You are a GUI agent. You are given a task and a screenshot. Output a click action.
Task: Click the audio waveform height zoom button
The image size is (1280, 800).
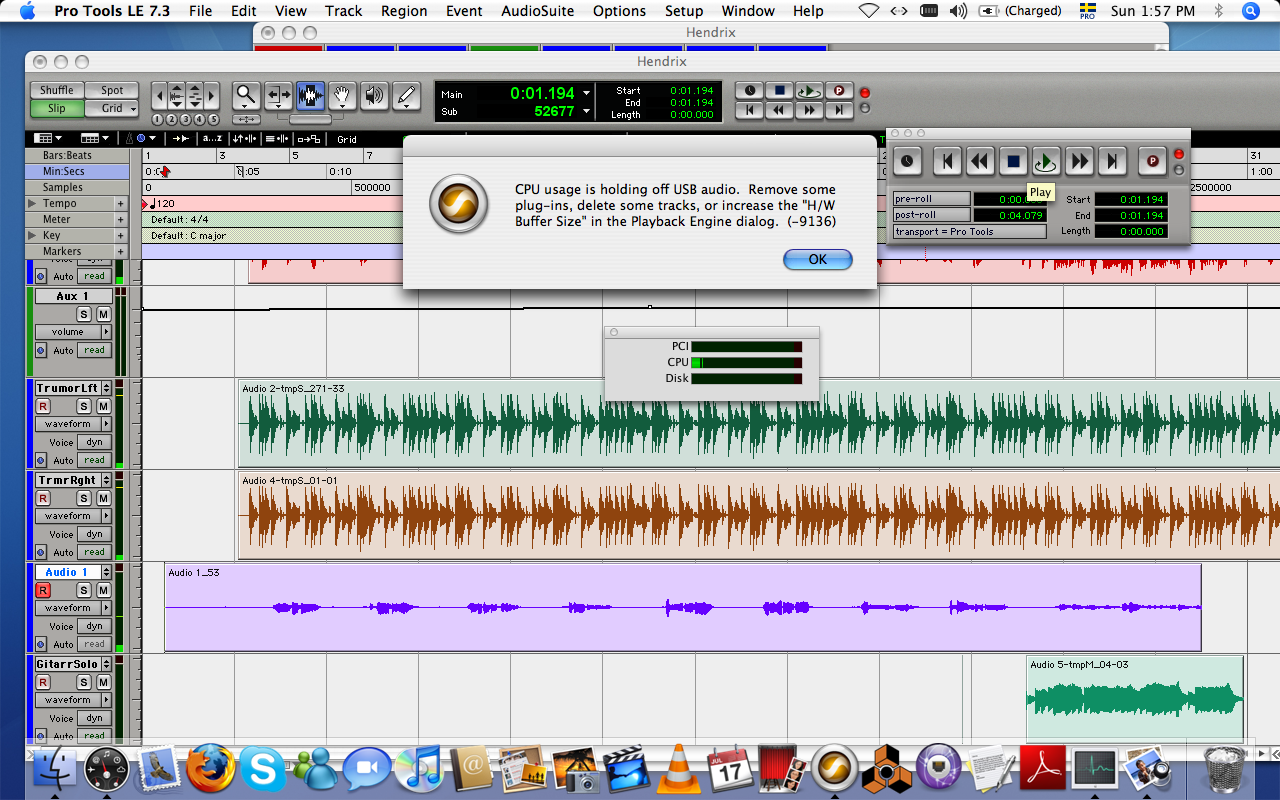pyautogui.click(x=177, y=96)
